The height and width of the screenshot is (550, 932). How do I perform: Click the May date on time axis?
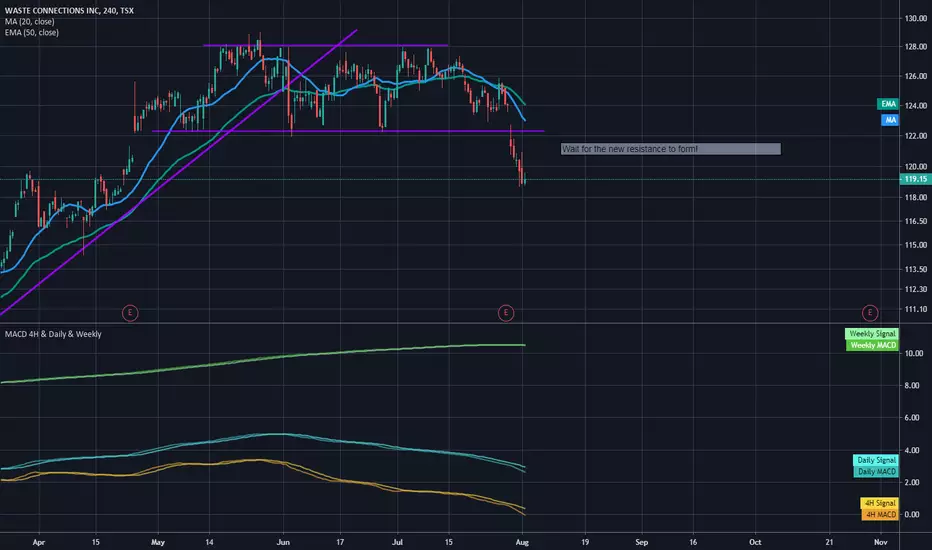tap(158, 542)
